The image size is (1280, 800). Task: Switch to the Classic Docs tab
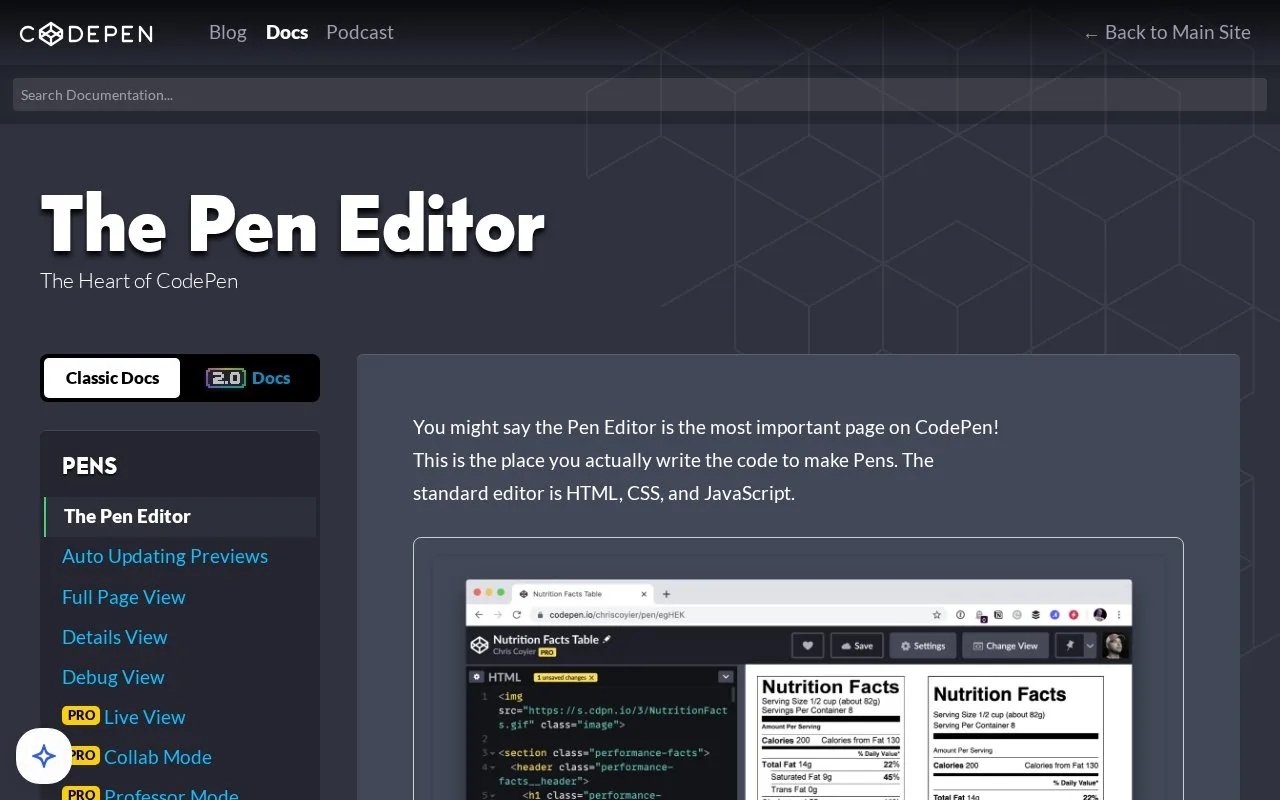(112, 378)
